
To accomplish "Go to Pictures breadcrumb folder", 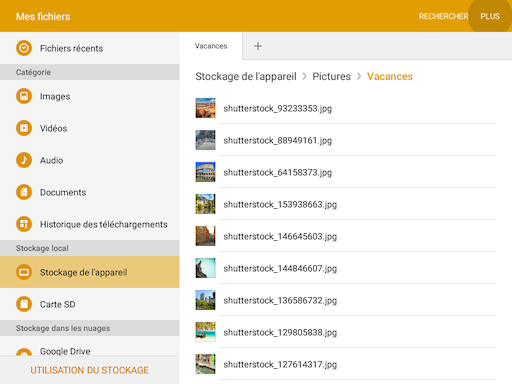I will tap(331, 77).
